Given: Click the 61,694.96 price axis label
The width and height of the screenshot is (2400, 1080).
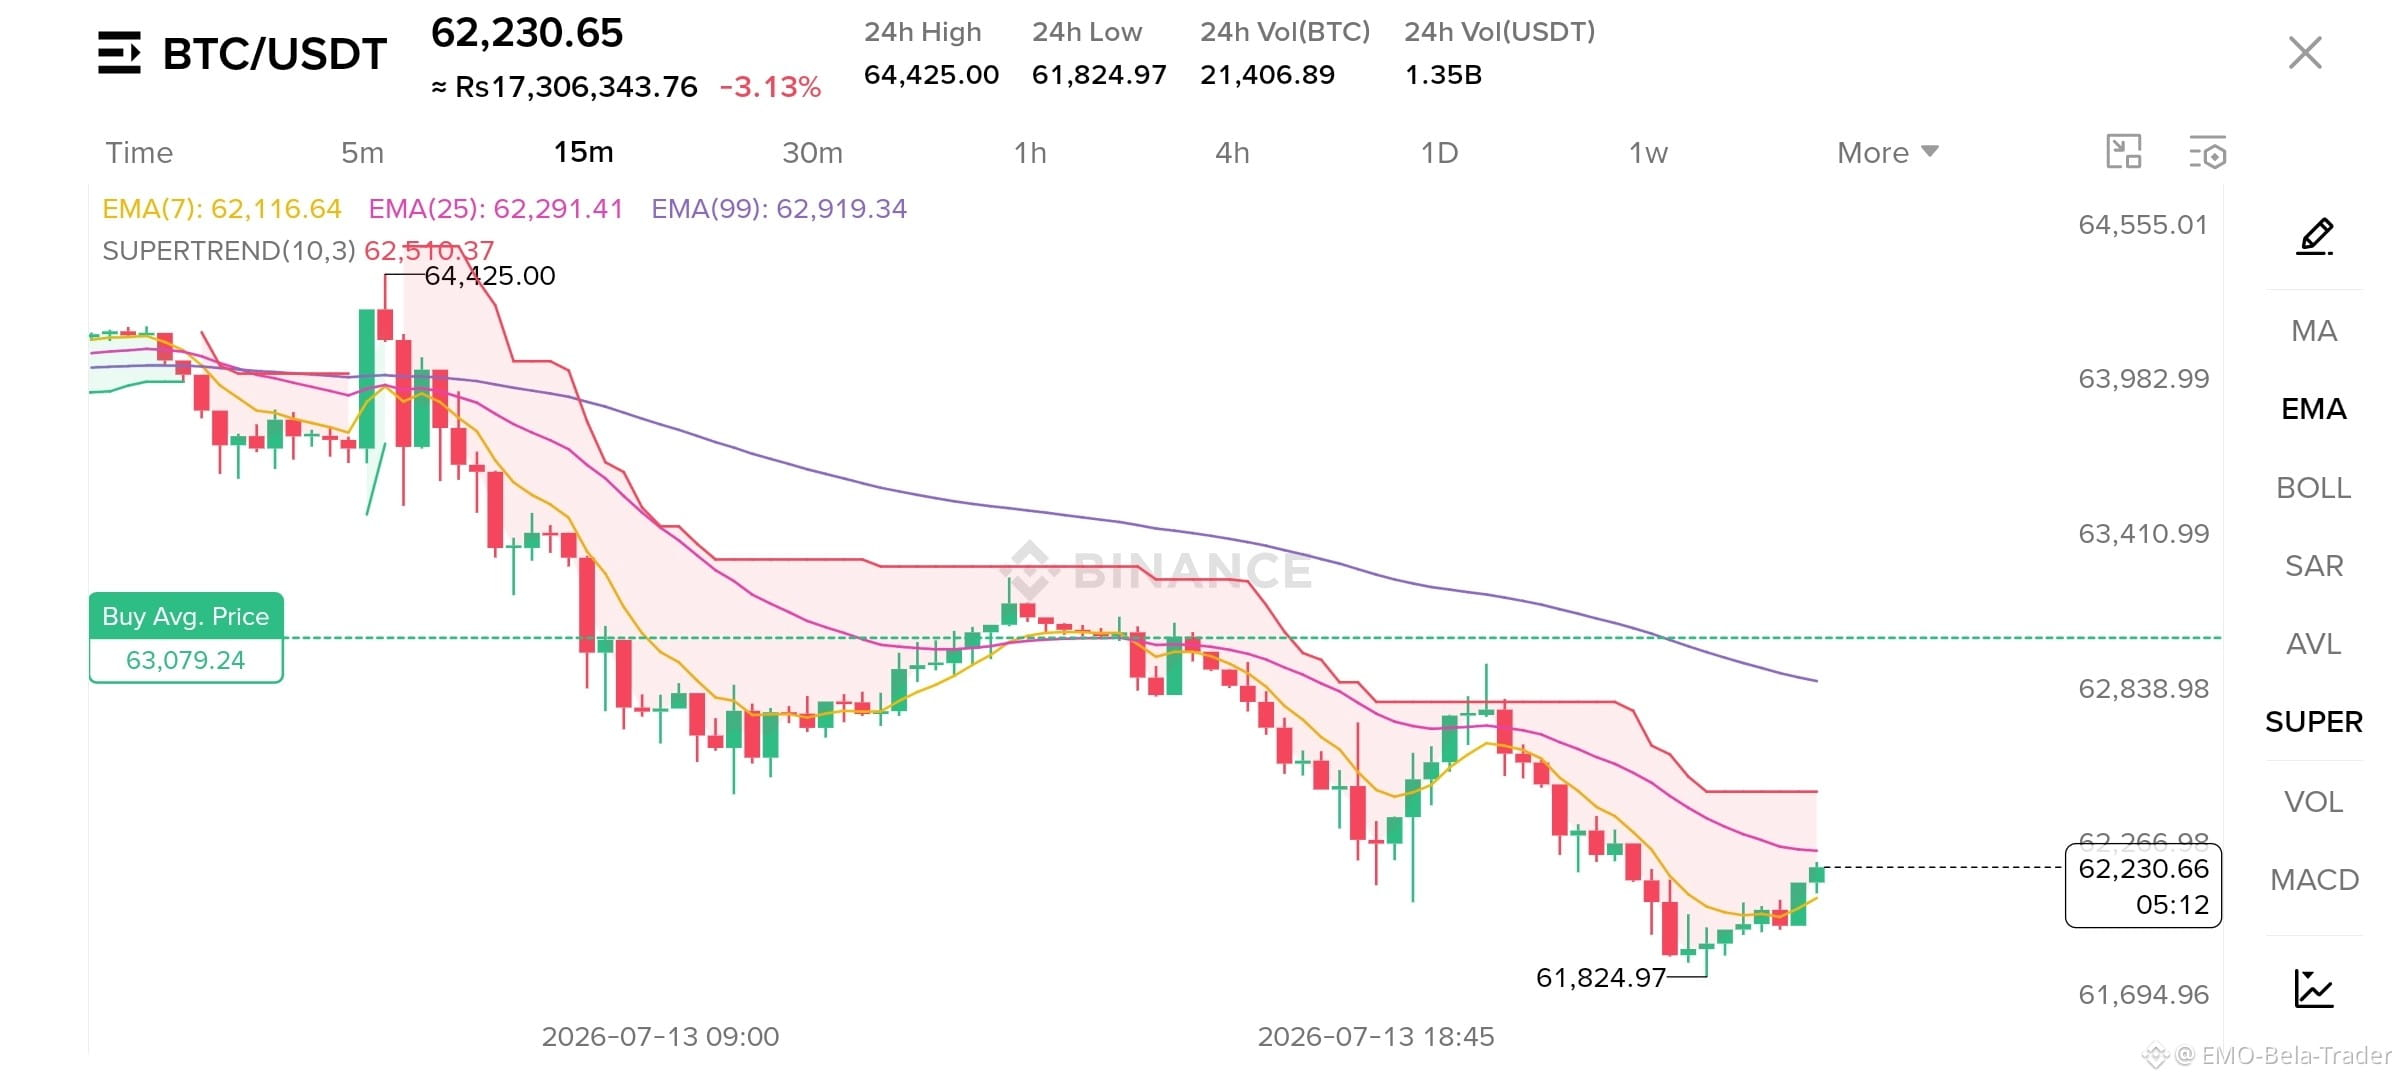Looking at the screenshot, I should click(2143, 995).
